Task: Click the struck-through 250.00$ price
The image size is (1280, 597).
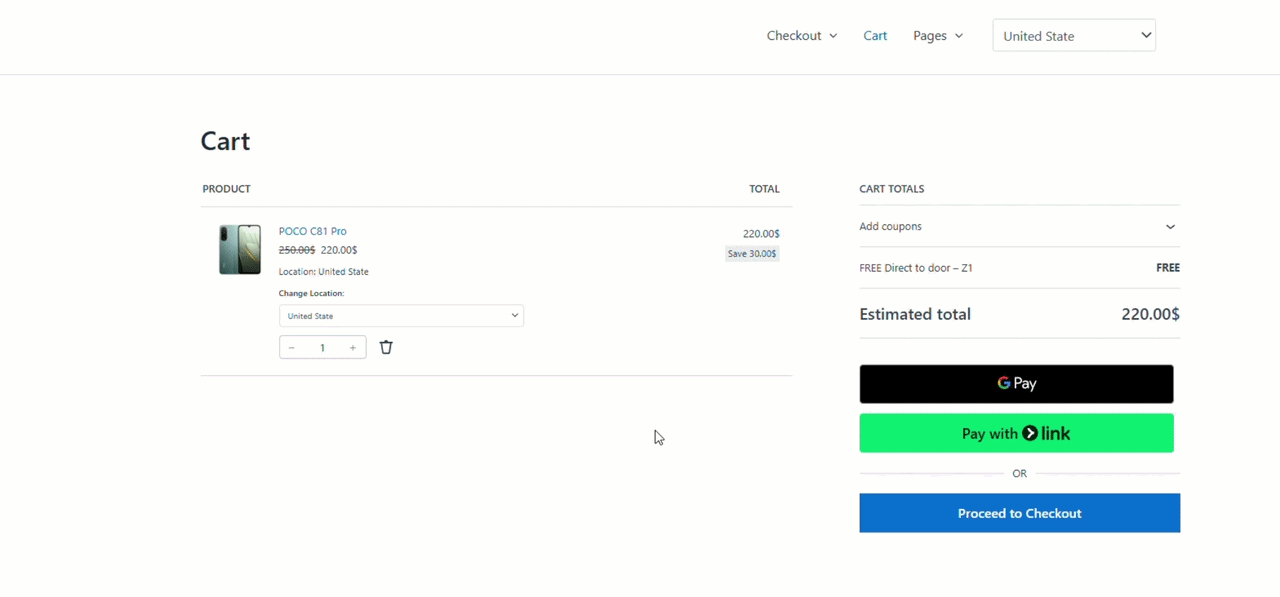Action: coord(297,250)
